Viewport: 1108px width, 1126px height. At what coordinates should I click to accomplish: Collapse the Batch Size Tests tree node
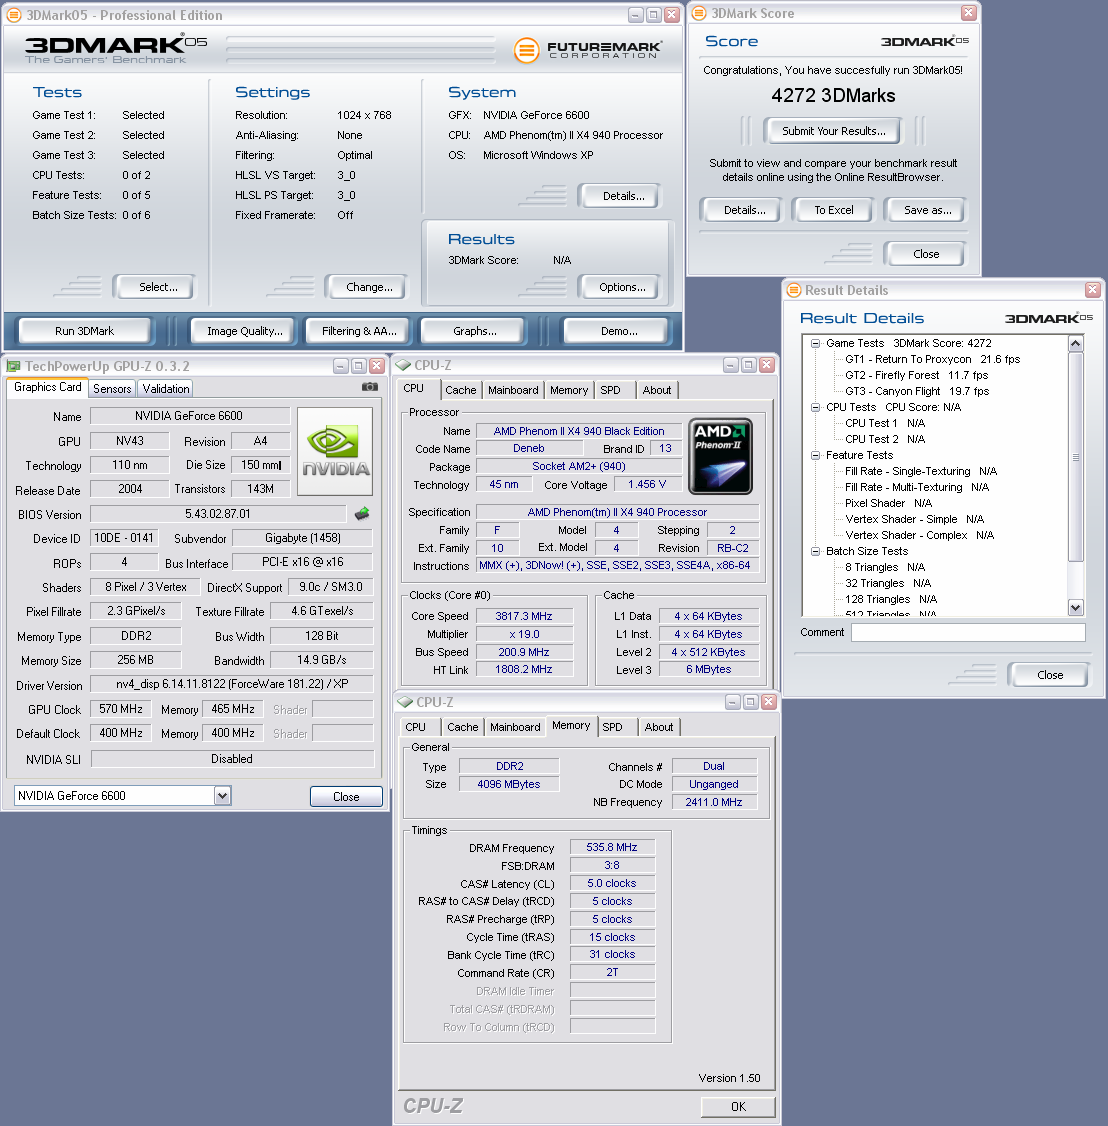(x=815, y=552)
